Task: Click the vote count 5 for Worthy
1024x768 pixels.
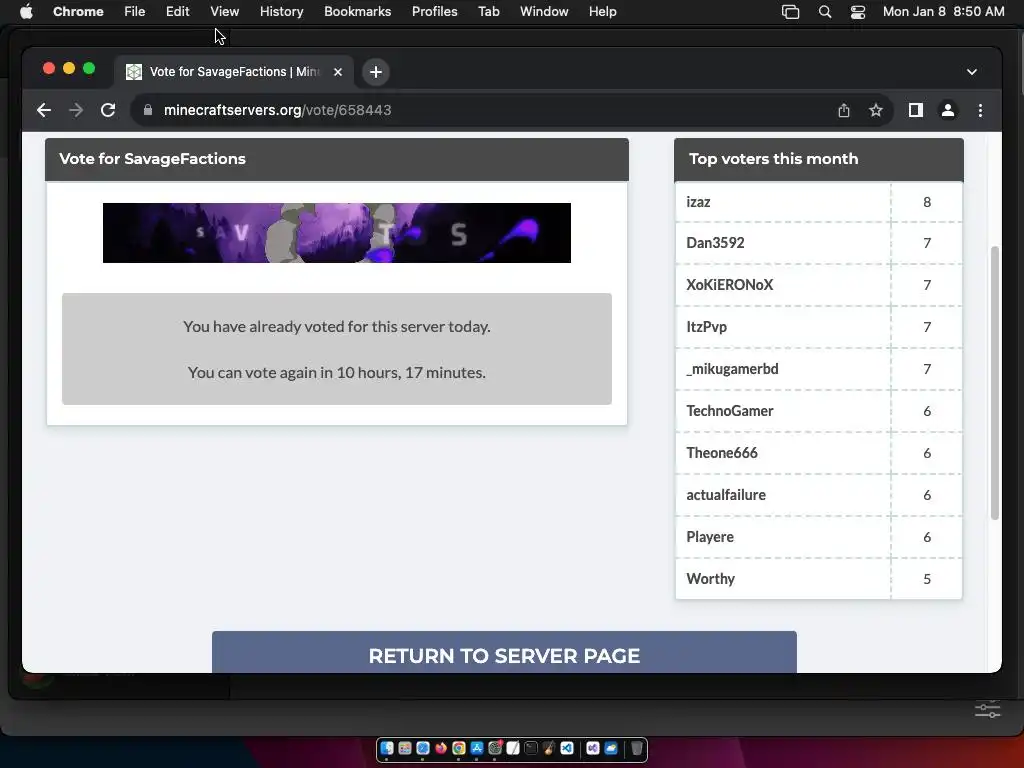Action: [927, 579]
